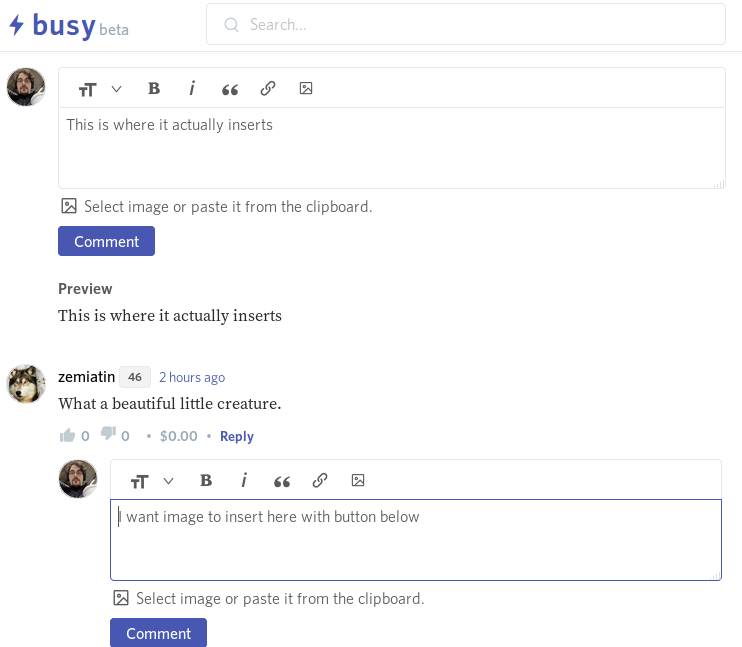
Task: Open the '2 hours ago' comment permalink
Action: (x=192, y=377)
